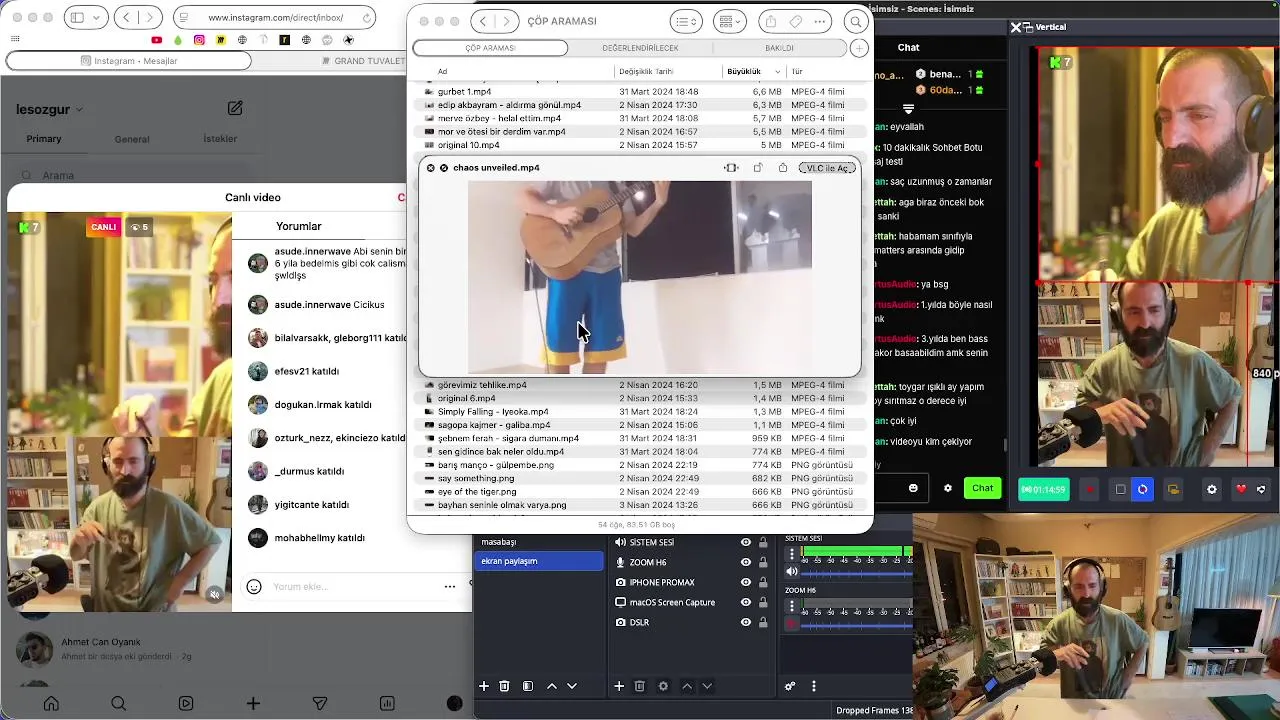Go forward in Finder window
Screen dimensions: 1280x720
(x=507, y=21)
